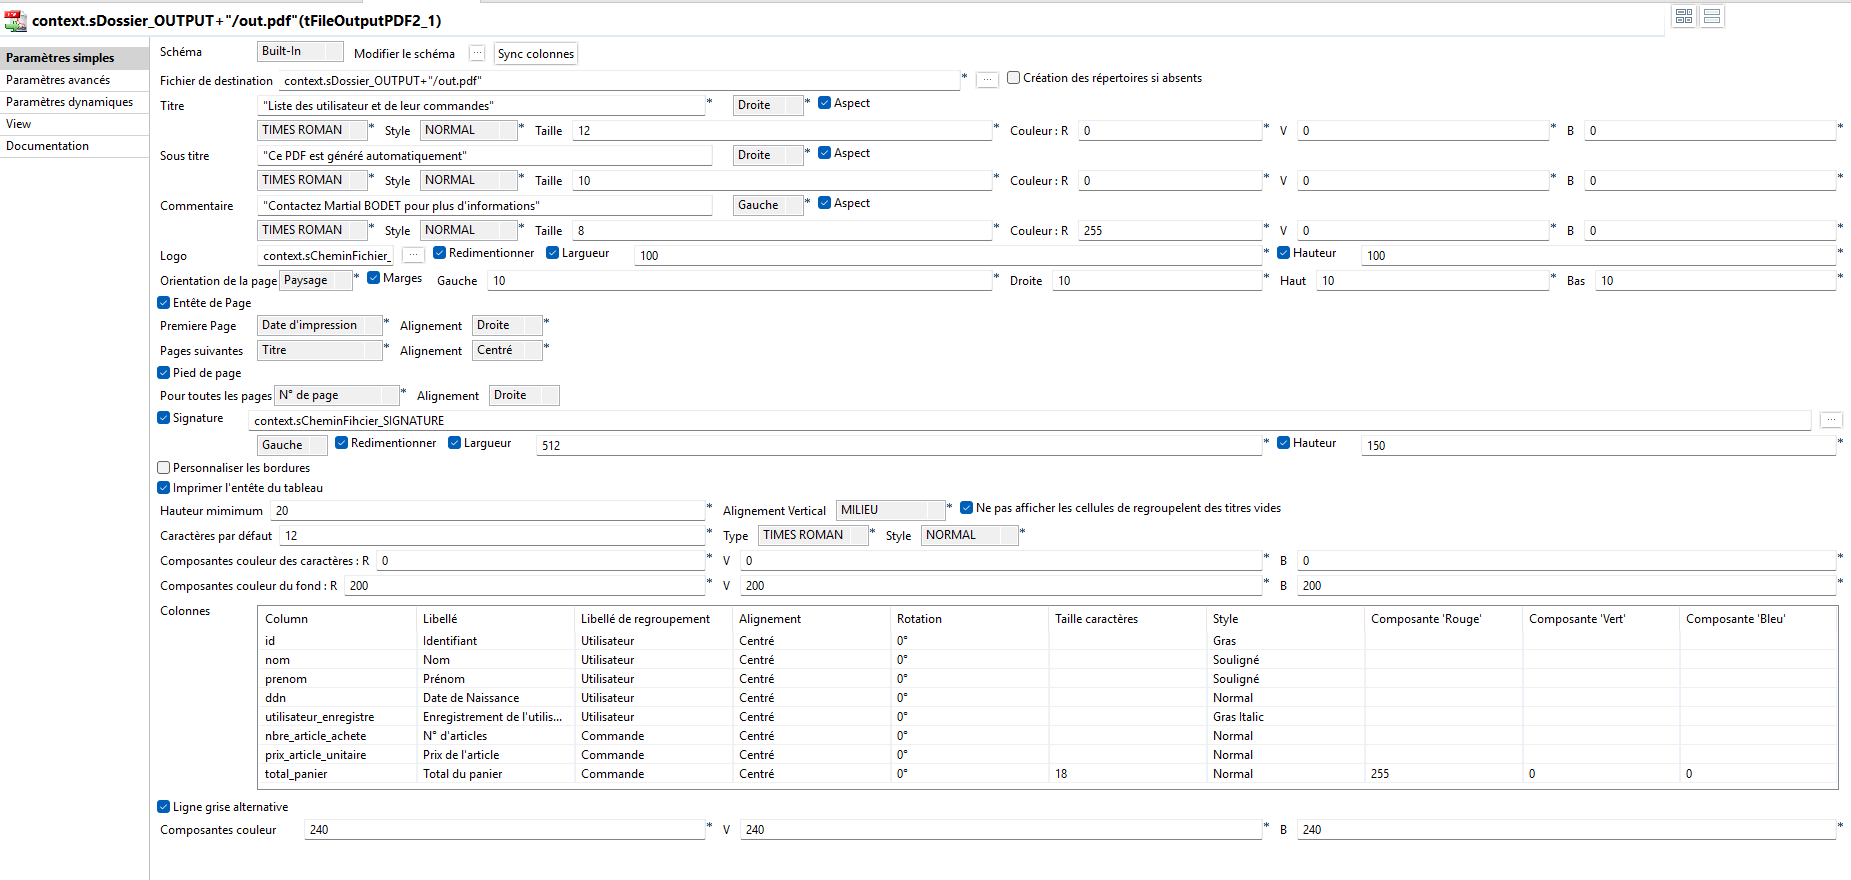Click the tFileOutputPDF component icon in title
1851x880 pixels.
click(15, 20)
